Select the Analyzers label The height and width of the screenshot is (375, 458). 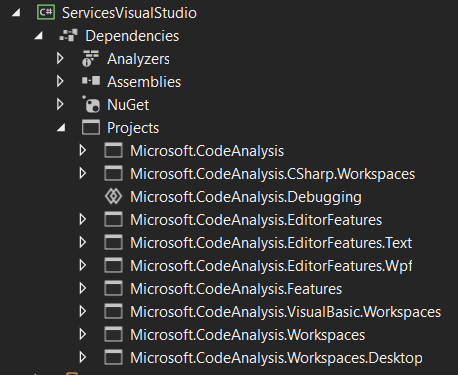(138, 59)
